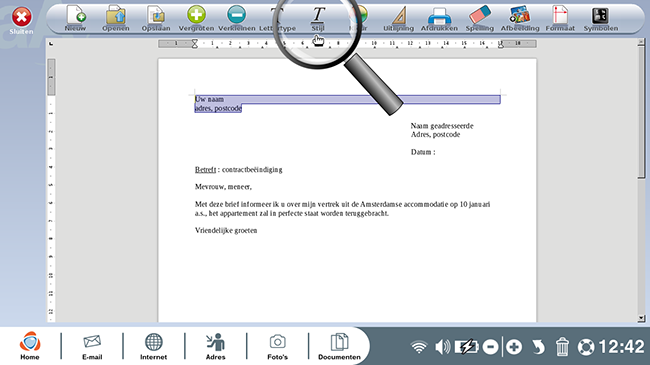Viewport: 650px width, 365px height.
Task: Open page Formaat settings
Action: [x=560, y=19]
